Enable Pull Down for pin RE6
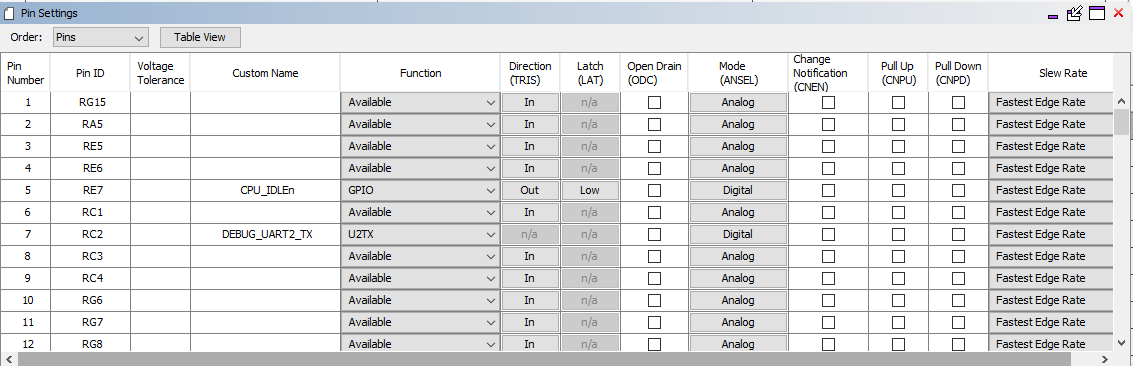 coord(958,168)
